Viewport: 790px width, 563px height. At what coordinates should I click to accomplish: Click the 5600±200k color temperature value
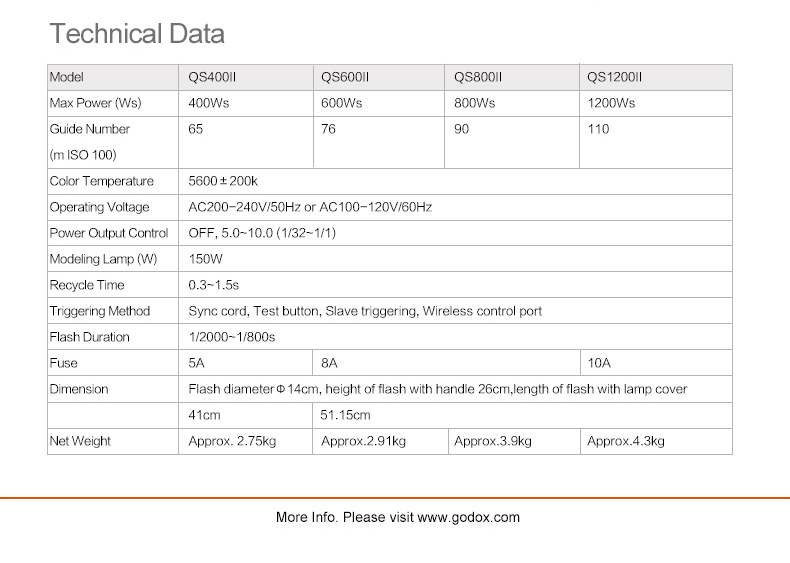click(223, 181)
